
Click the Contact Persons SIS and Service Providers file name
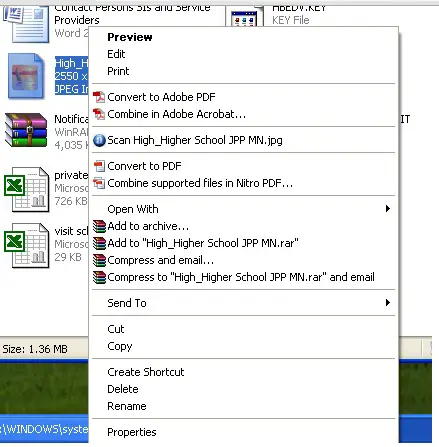pos(132,14)
